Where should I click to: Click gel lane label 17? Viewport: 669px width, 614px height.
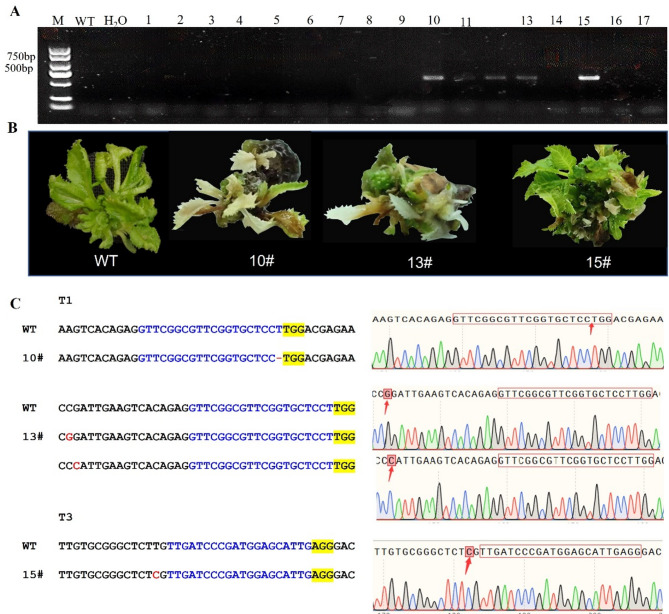643,20
